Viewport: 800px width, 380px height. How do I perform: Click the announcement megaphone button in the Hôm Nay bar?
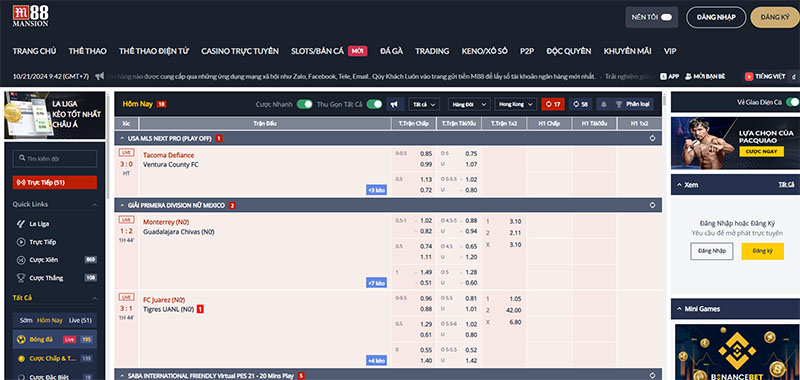coord(394,104)
